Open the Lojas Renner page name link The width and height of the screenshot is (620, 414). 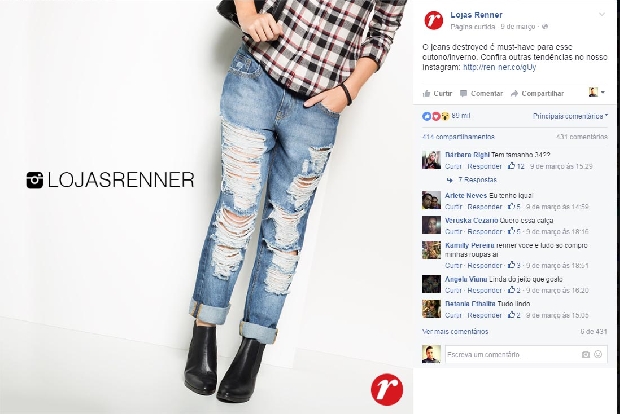coord(476,15)
